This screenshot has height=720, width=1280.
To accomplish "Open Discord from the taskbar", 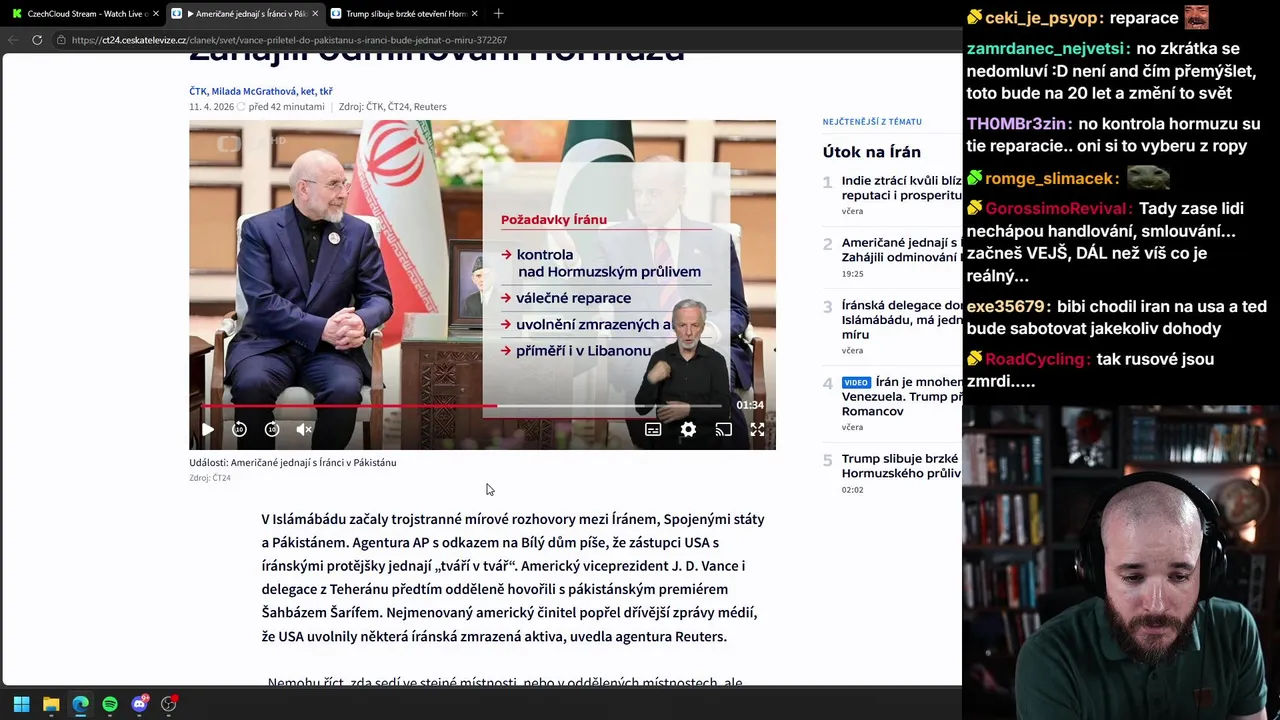I will pyautogui.click(x=139, y=704).
